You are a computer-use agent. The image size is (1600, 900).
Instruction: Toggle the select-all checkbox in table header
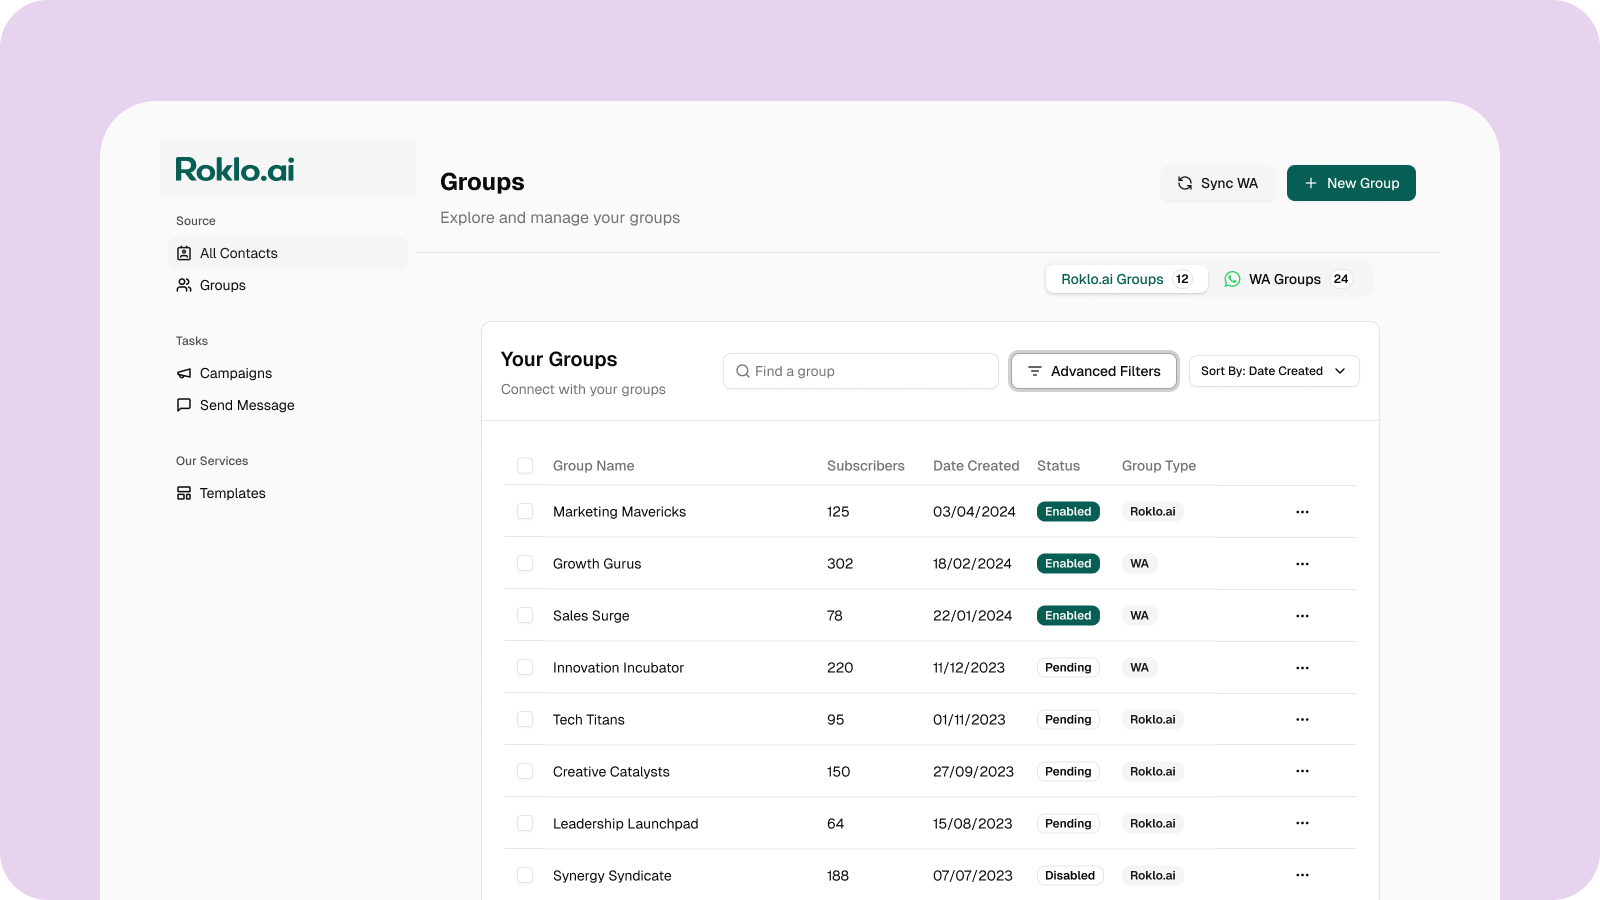525,465
